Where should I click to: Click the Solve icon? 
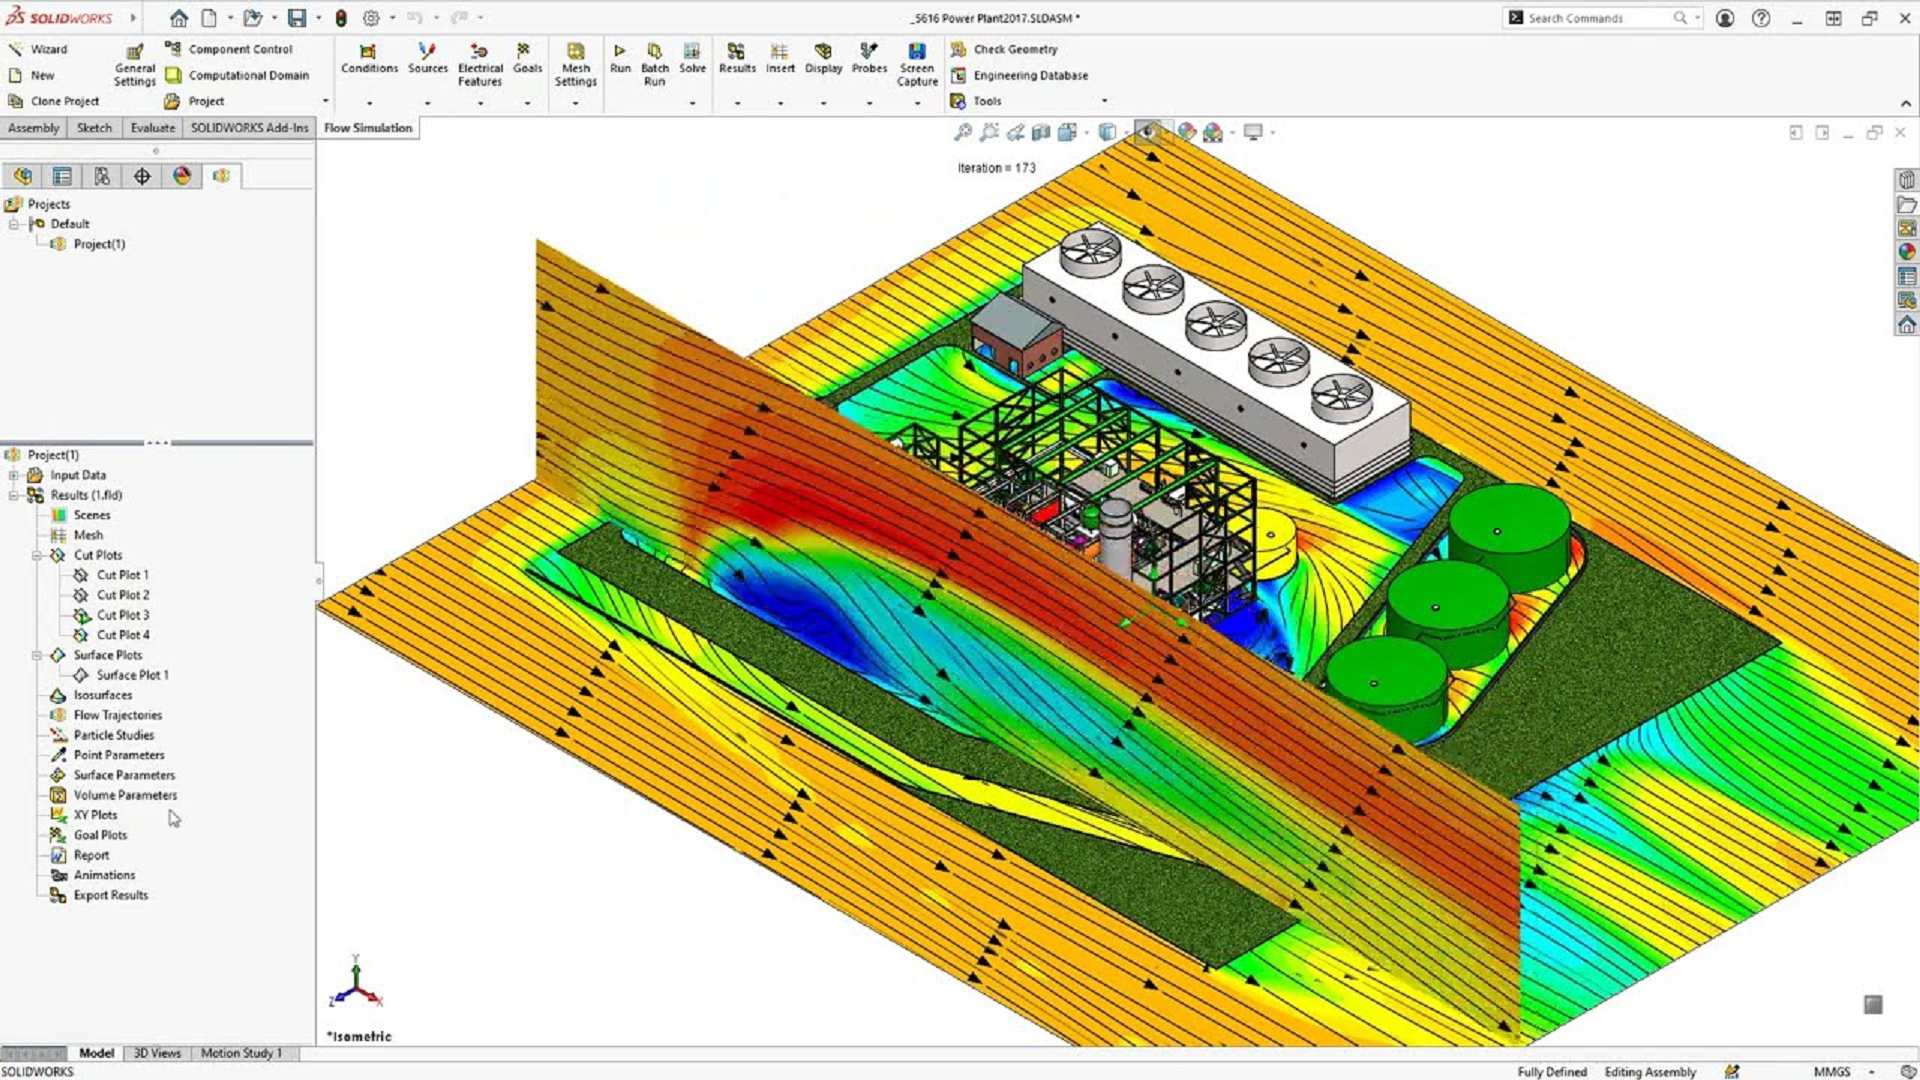click(692, 56)
